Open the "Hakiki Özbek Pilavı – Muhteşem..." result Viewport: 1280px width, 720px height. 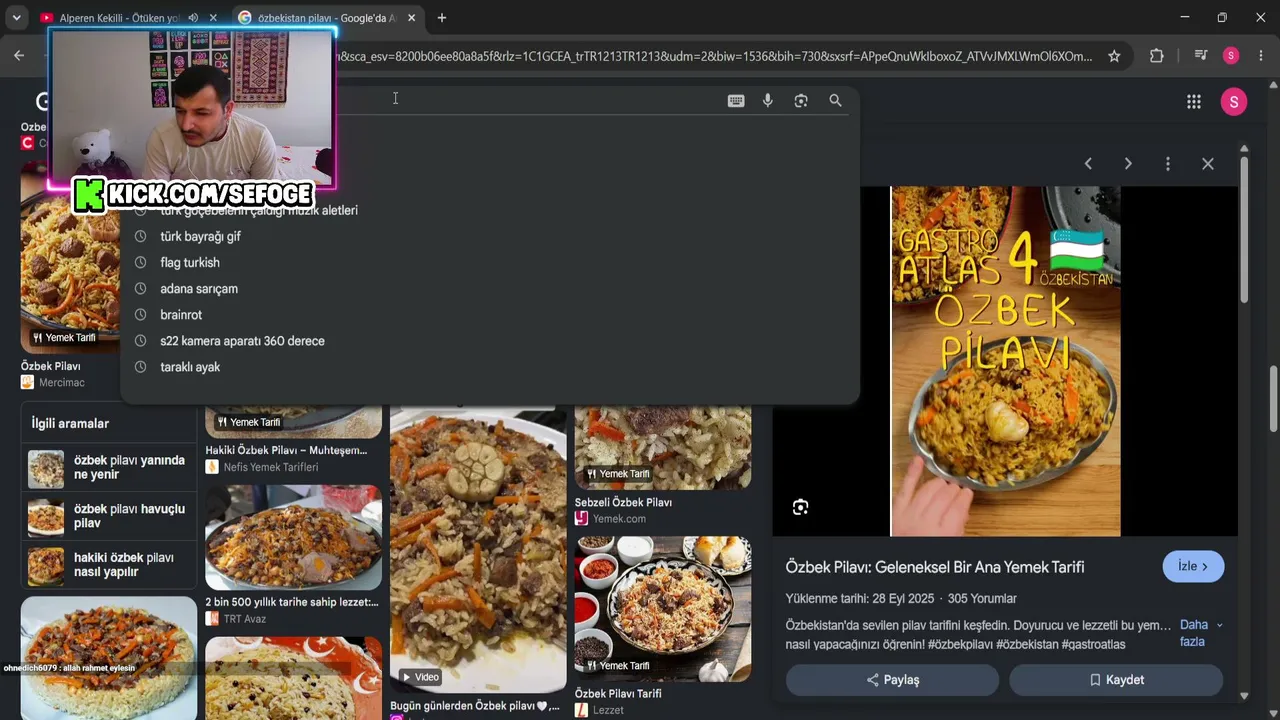coord(286,450)
